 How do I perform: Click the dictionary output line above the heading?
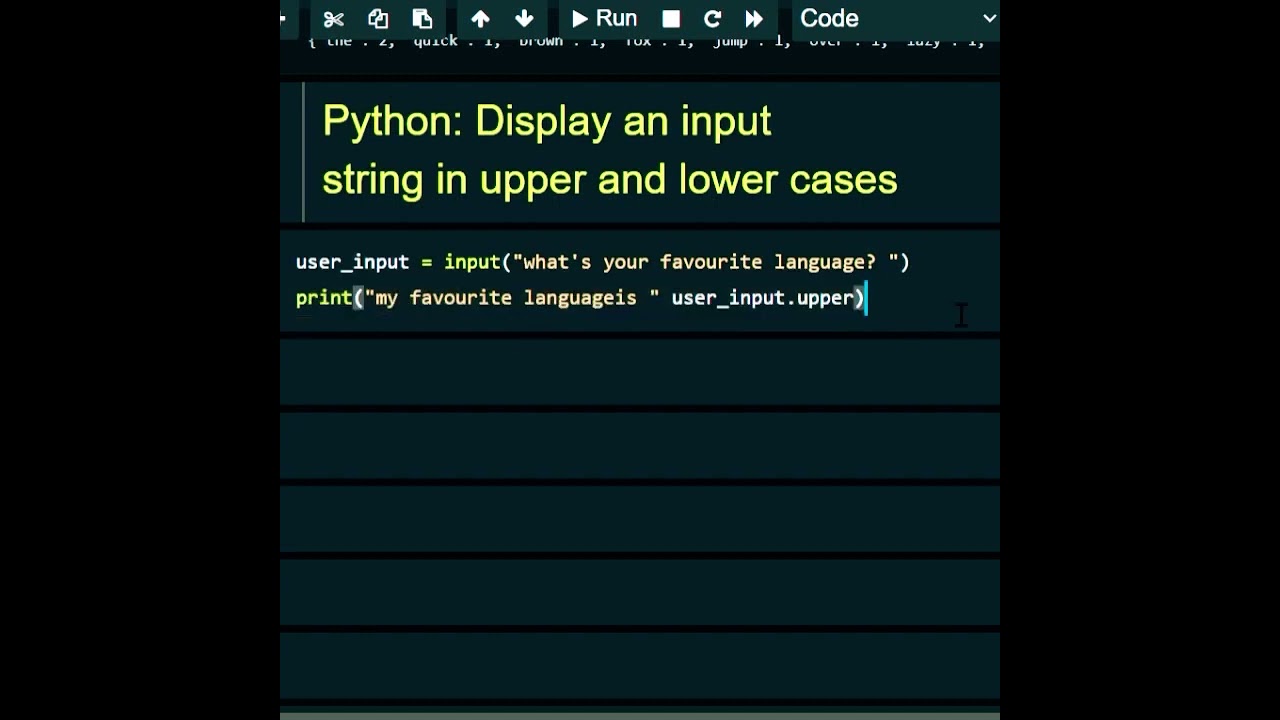(645, 43)
